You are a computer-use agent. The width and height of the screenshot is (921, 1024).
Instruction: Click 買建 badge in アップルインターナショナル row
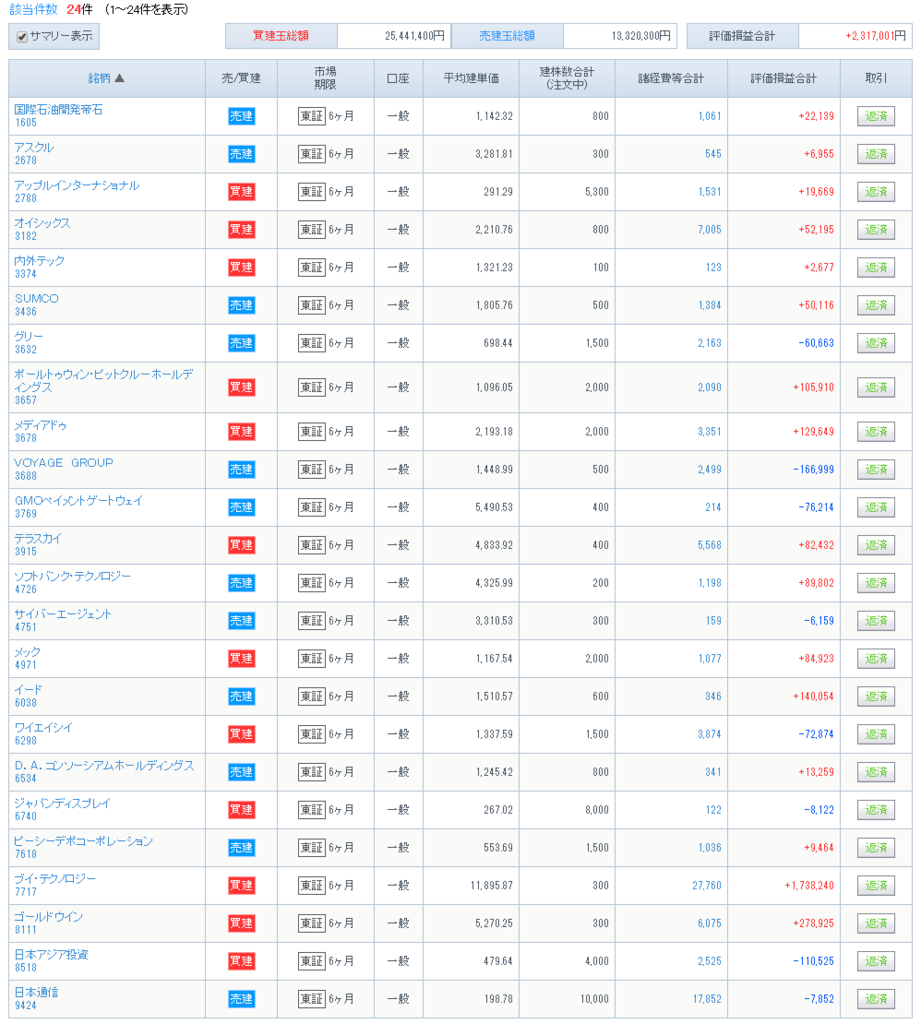241,192
